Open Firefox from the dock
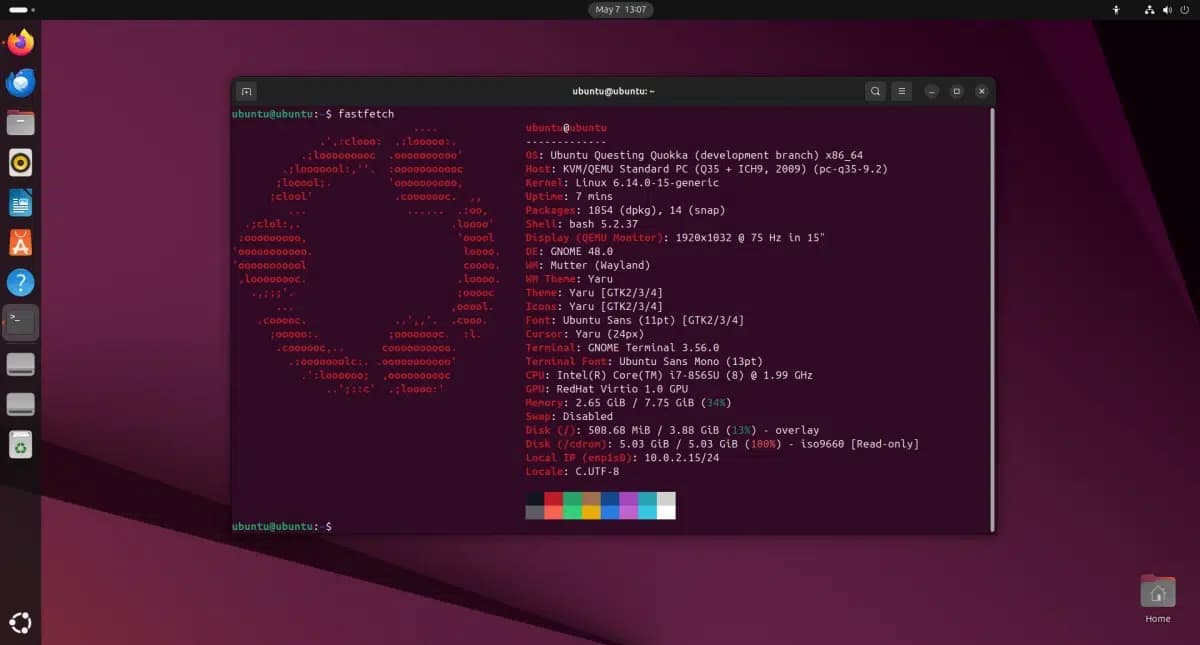 (x=20, y=42)
